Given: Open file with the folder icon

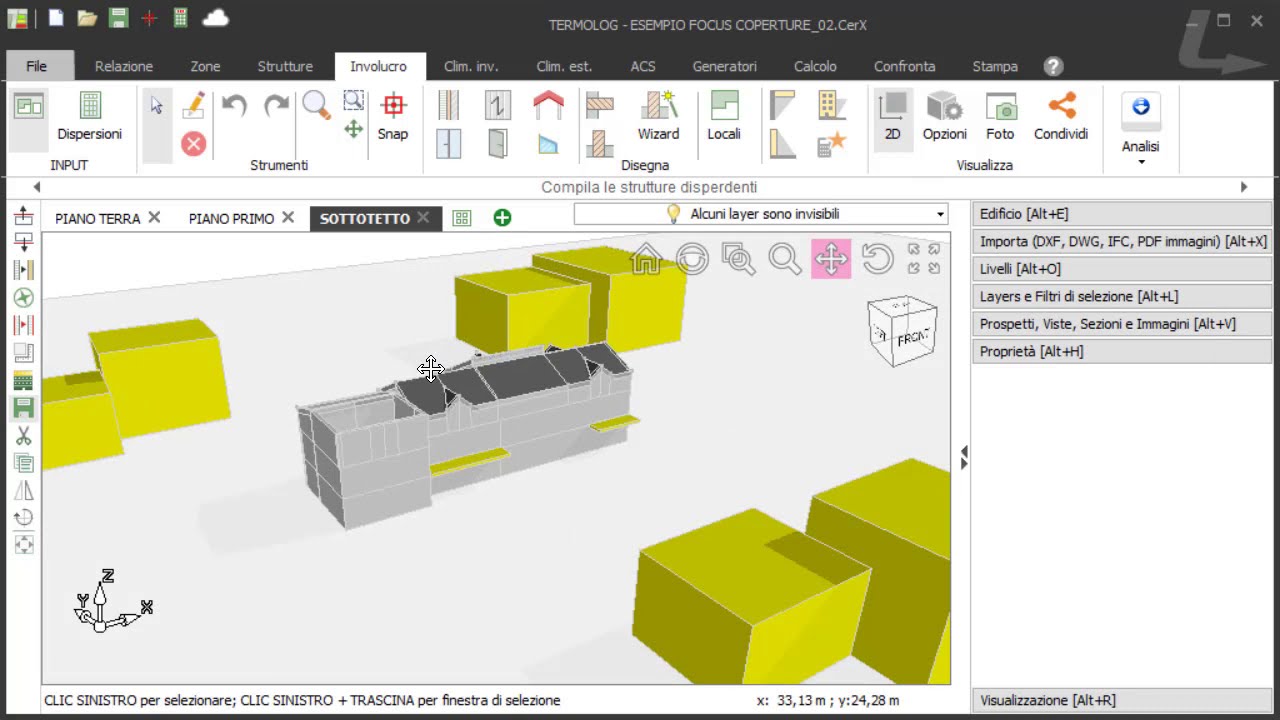Looking at the screenshot, I should pos(87,18).
